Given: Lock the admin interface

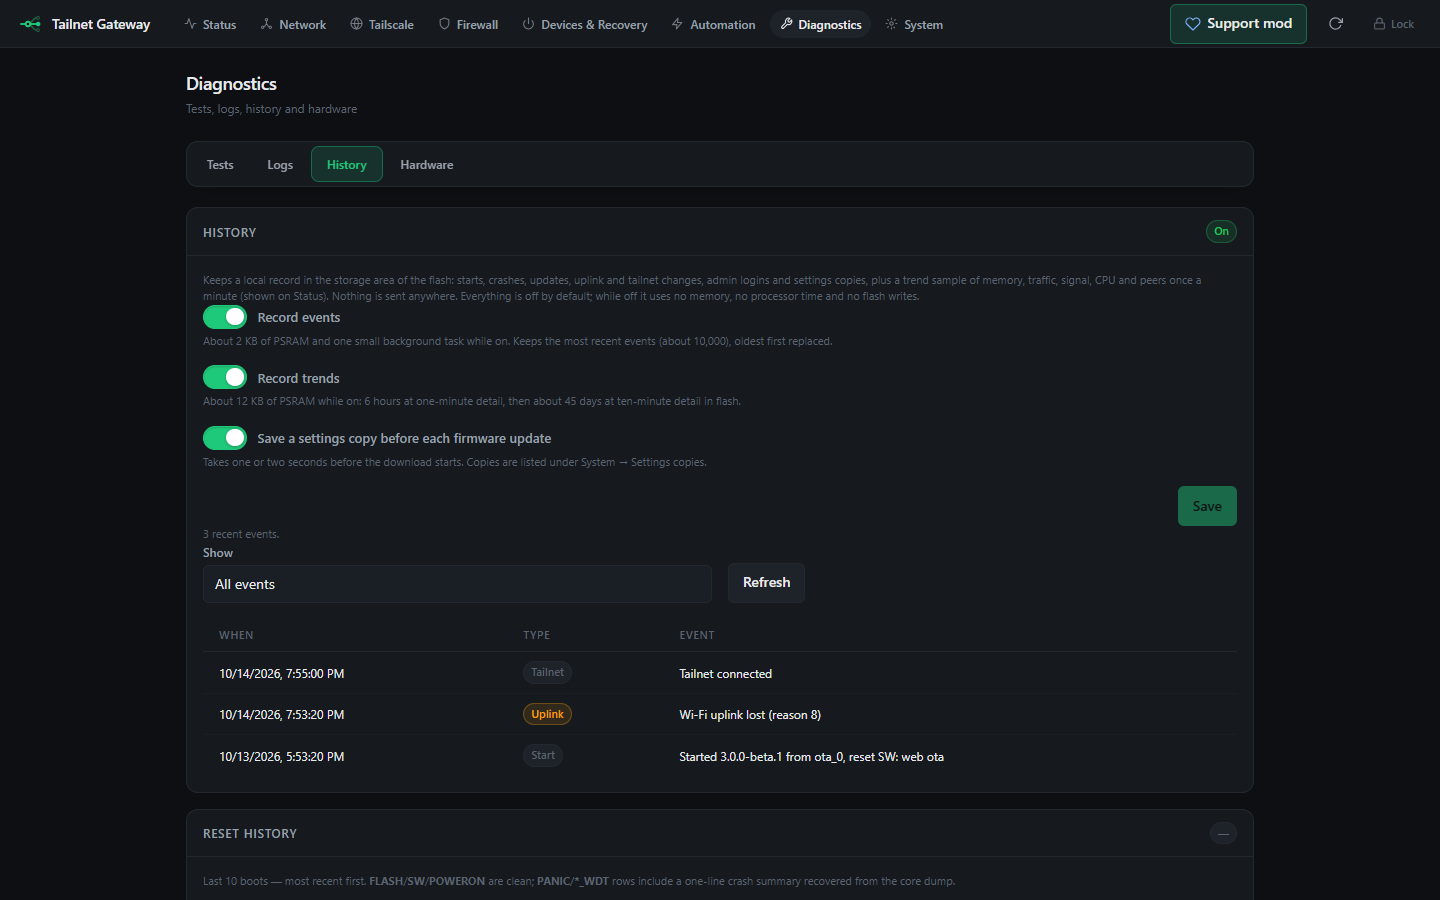Looking at the screenshot, I should coord(1394,24).
